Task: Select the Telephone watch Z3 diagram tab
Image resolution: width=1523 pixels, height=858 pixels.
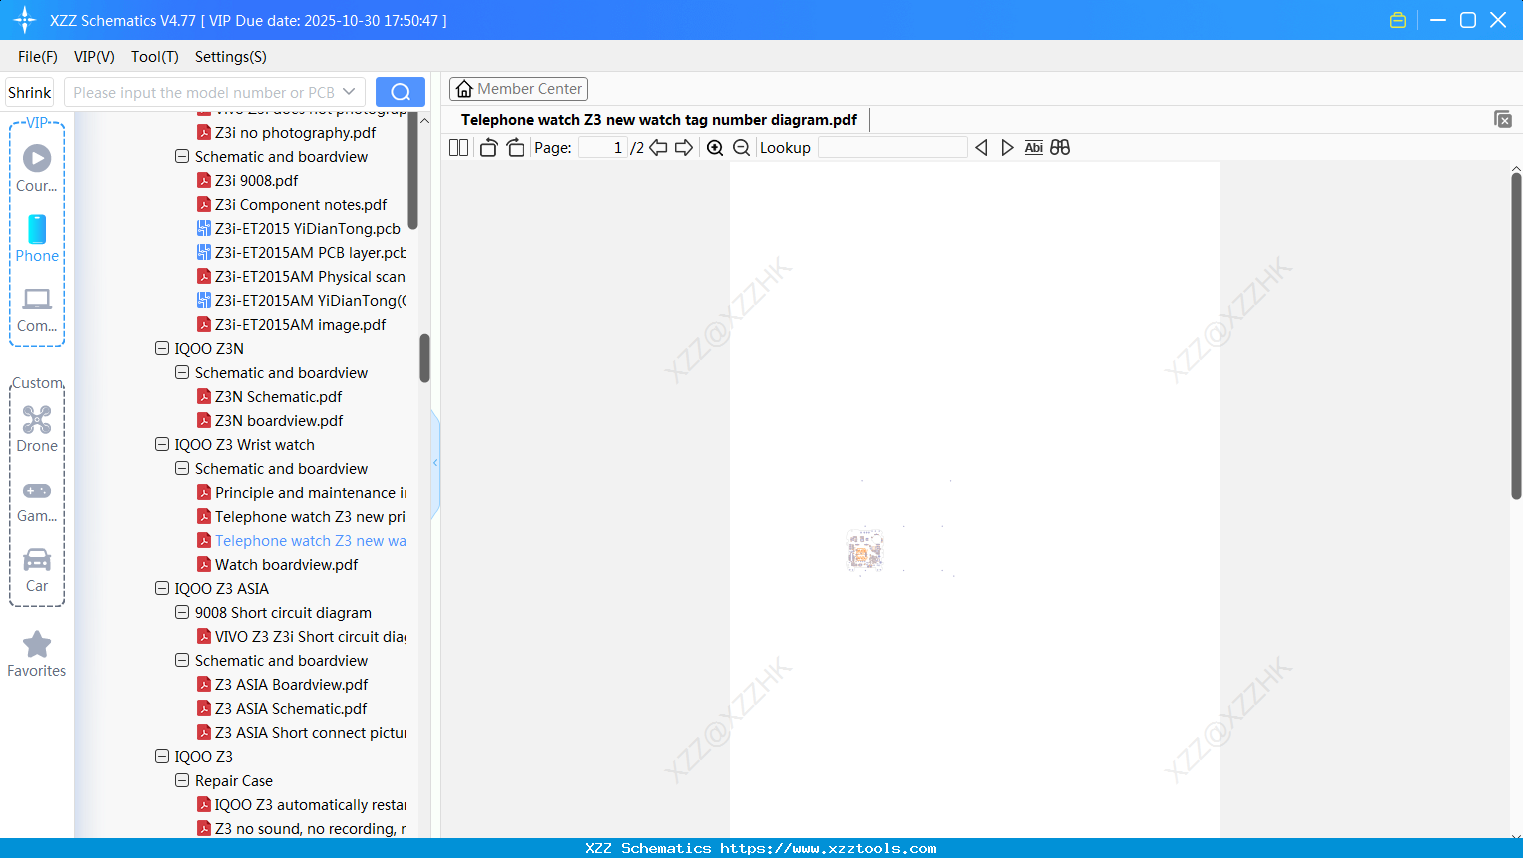Action: (659, 120)
